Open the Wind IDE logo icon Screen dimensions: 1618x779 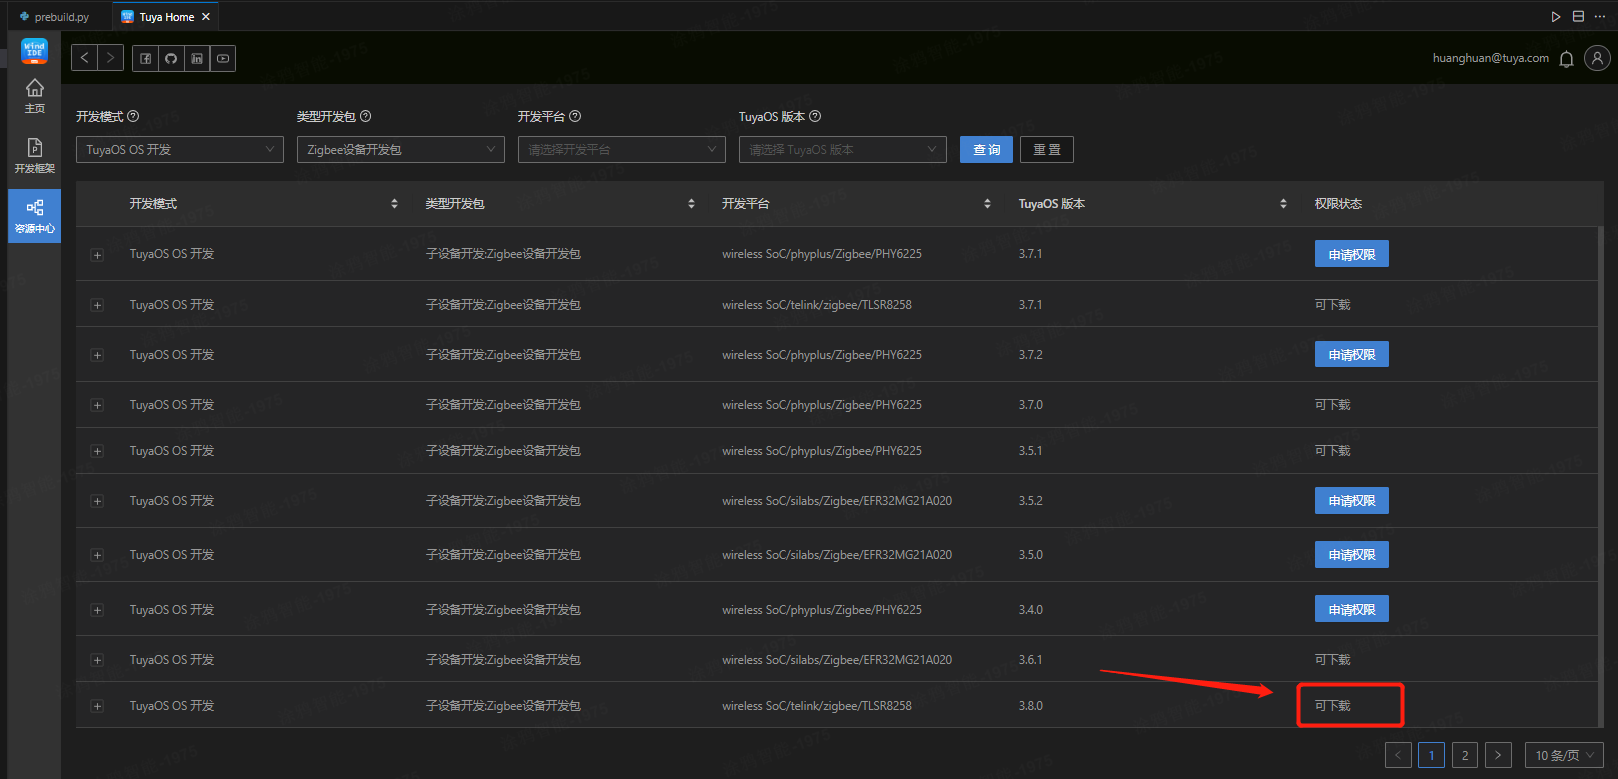[x=34, y=51]
